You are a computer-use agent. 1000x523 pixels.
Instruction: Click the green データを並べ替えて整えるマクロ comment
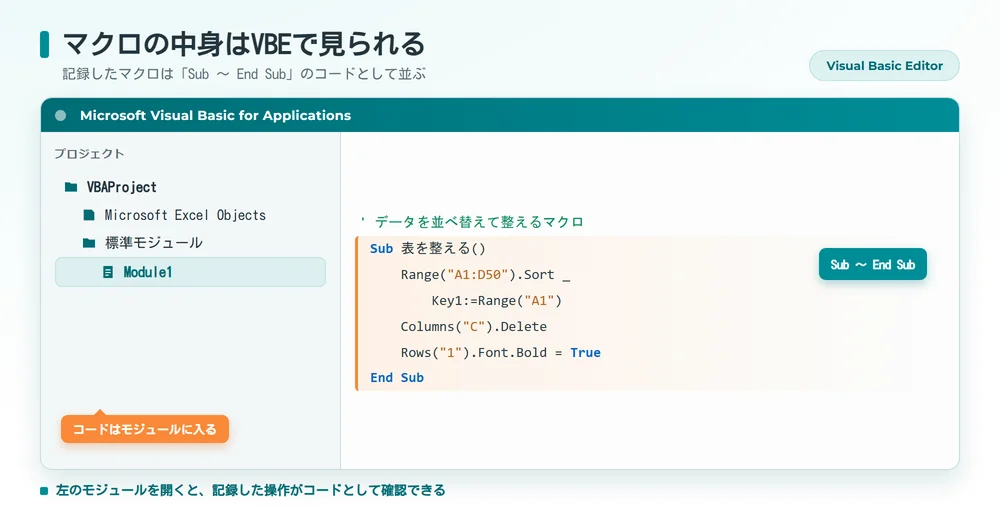[x=479, y=222]
